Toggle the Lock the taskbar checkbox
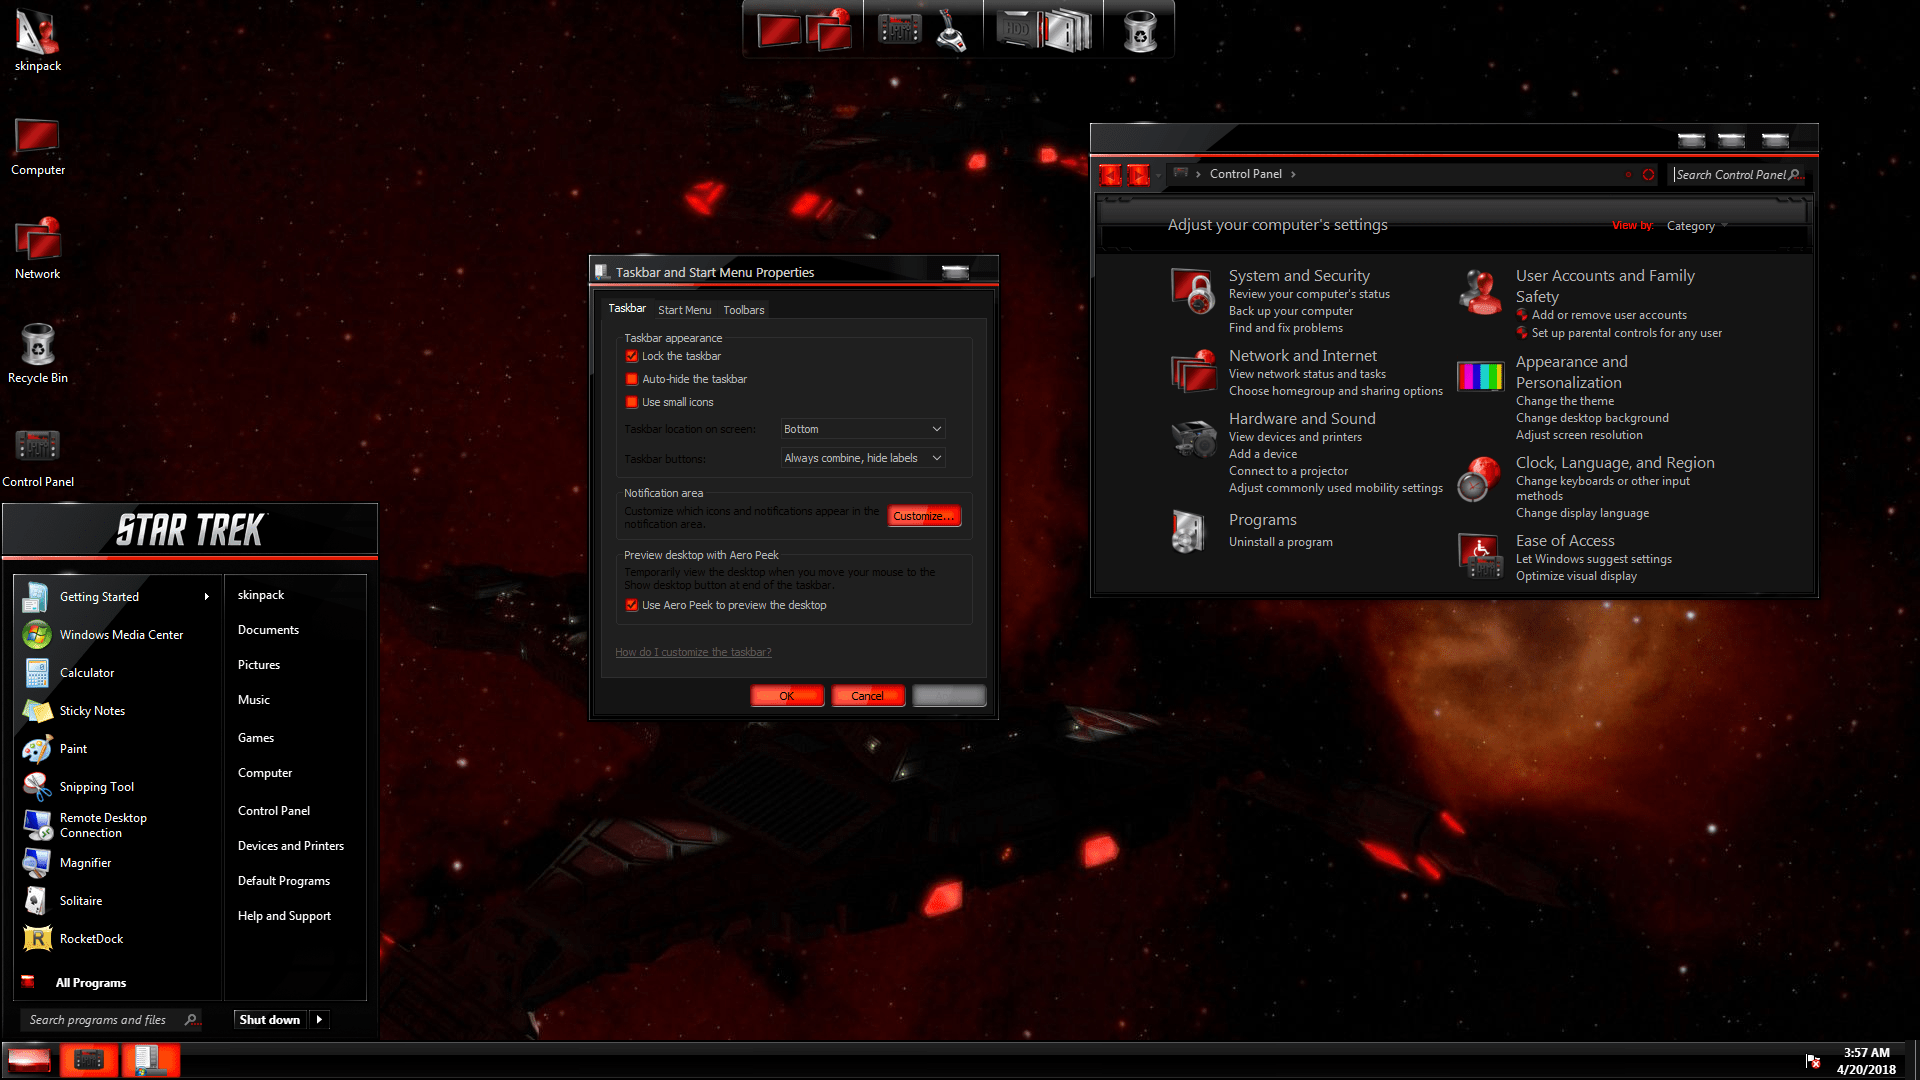This screenshot has width=1920, height=1080. [632, 357]
